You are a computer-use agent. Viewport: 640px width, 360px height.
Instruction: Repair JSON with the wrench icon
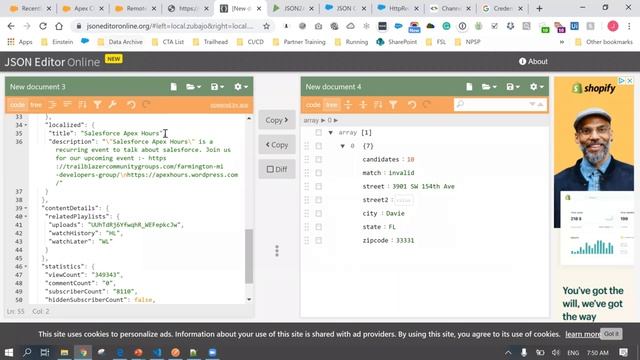tap(113, 105)
